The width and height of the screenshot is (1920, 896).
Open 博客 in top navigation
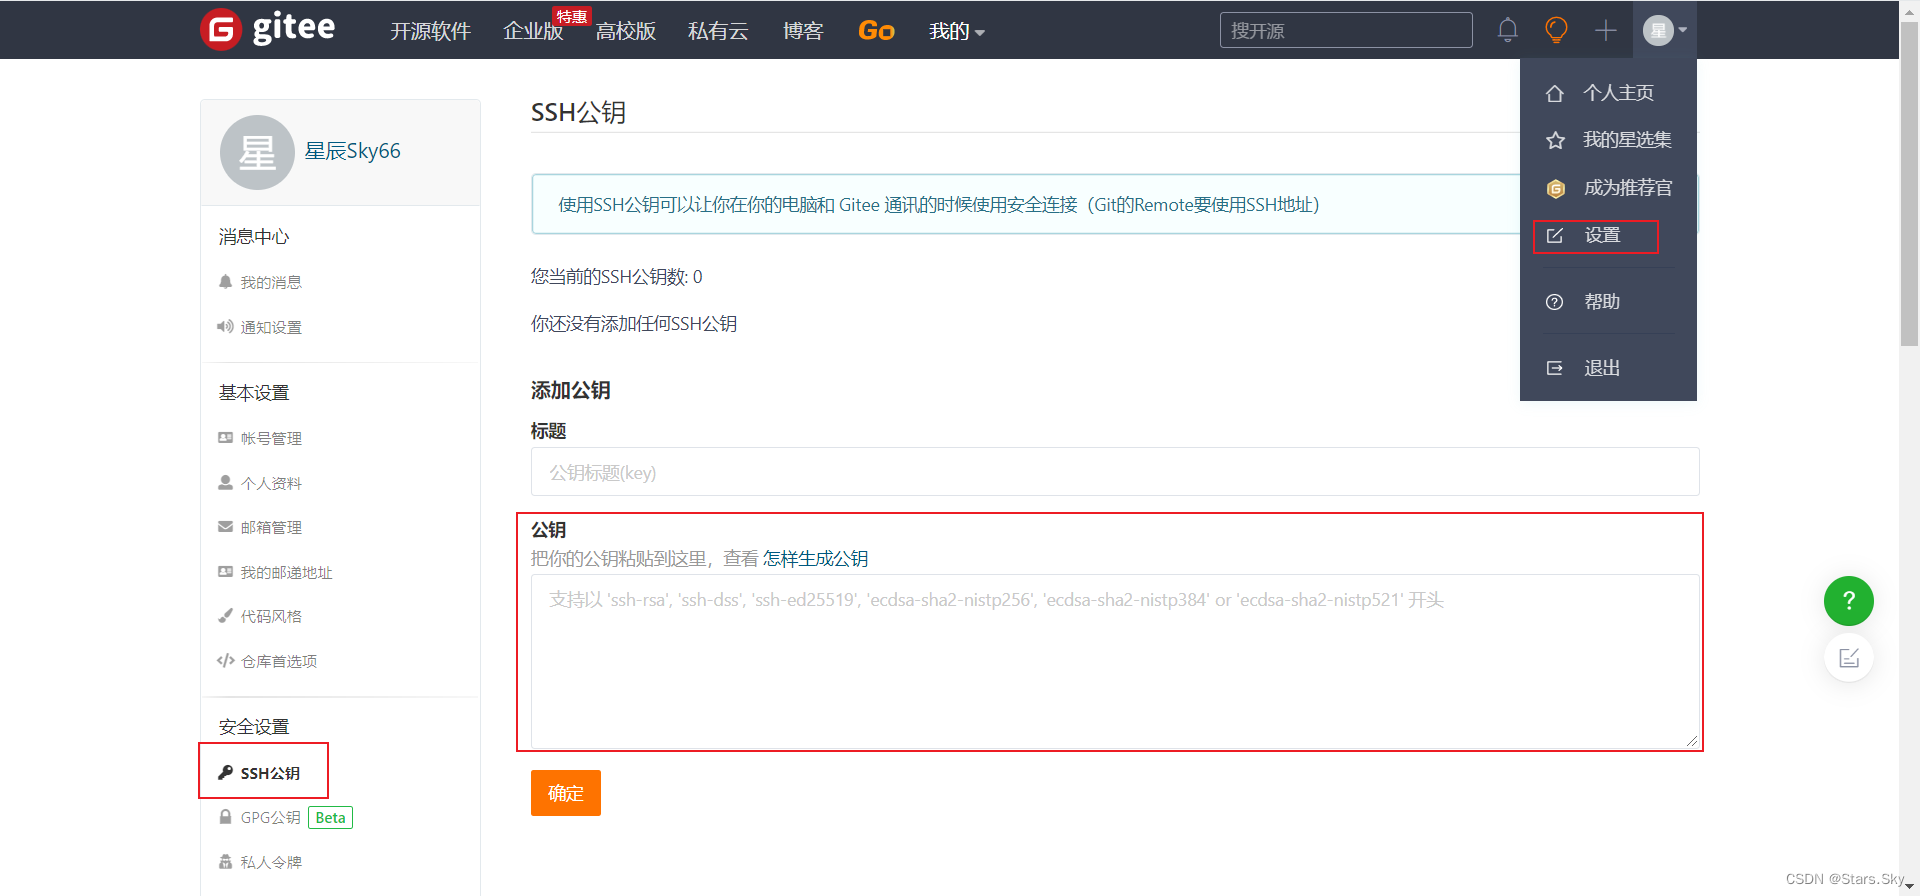(x=803, y=31)
